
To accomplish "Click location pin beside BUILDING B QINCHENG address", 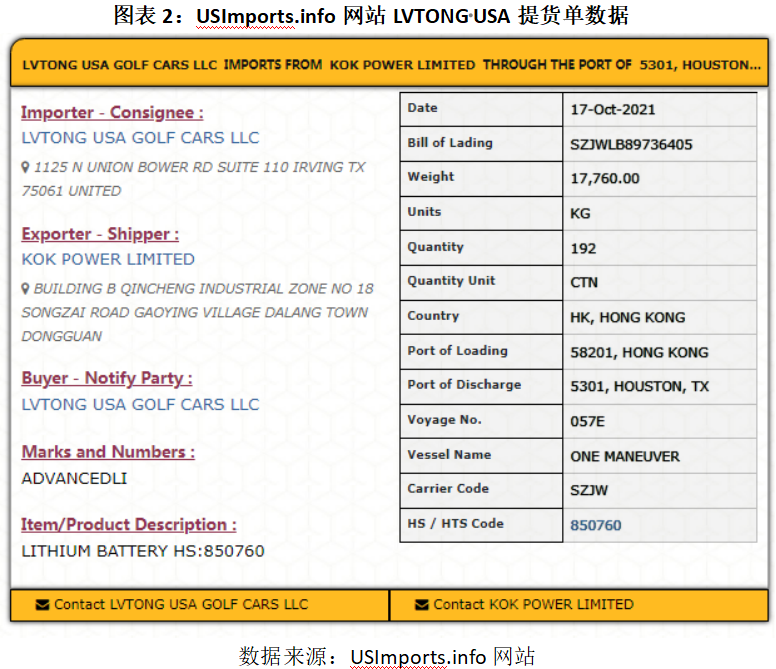I will 25,288.
